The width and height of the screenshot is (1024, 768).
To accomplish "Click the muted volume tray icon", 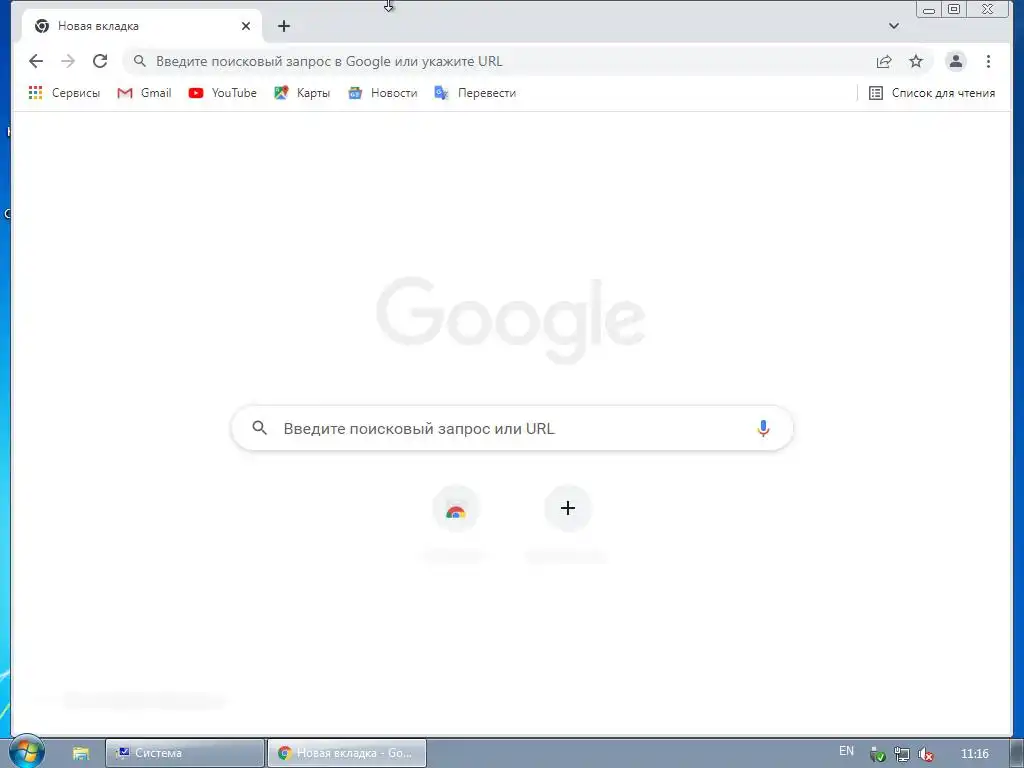I will coord(925,754).
